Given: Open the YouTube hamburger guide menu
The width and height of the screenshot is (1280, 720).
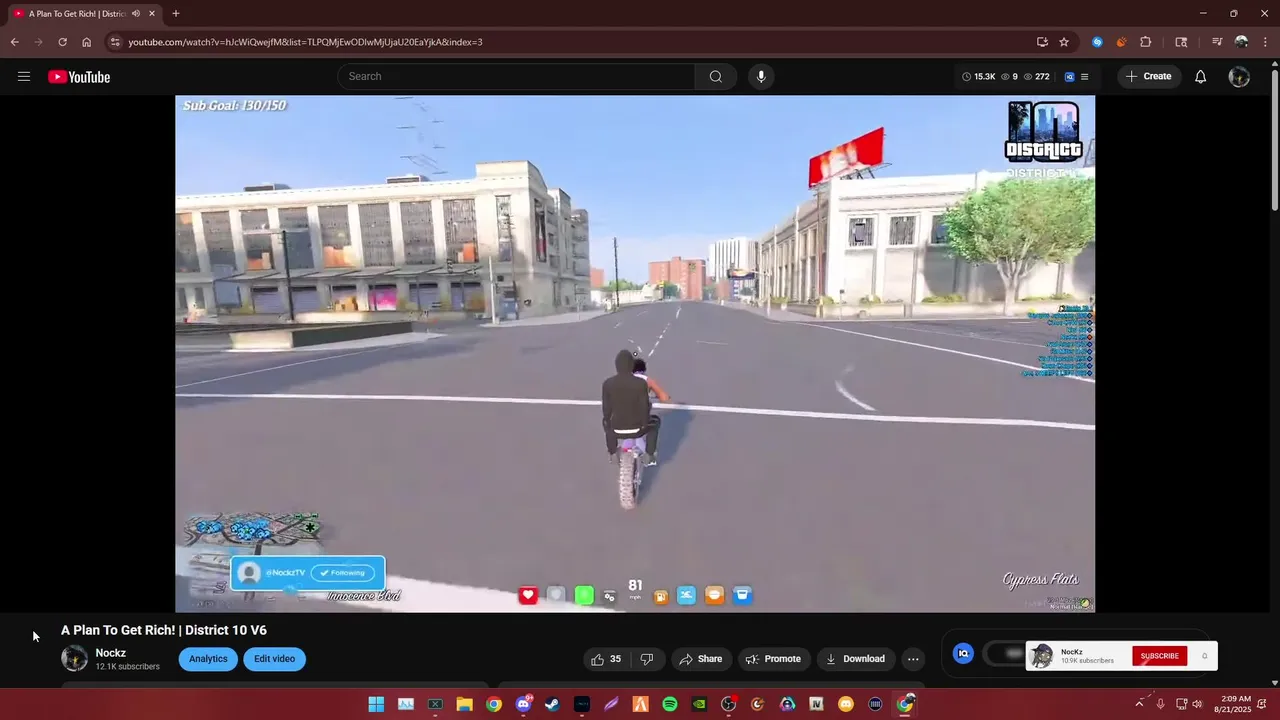Looking at the screenshot, I should click(x=24, y=77).
